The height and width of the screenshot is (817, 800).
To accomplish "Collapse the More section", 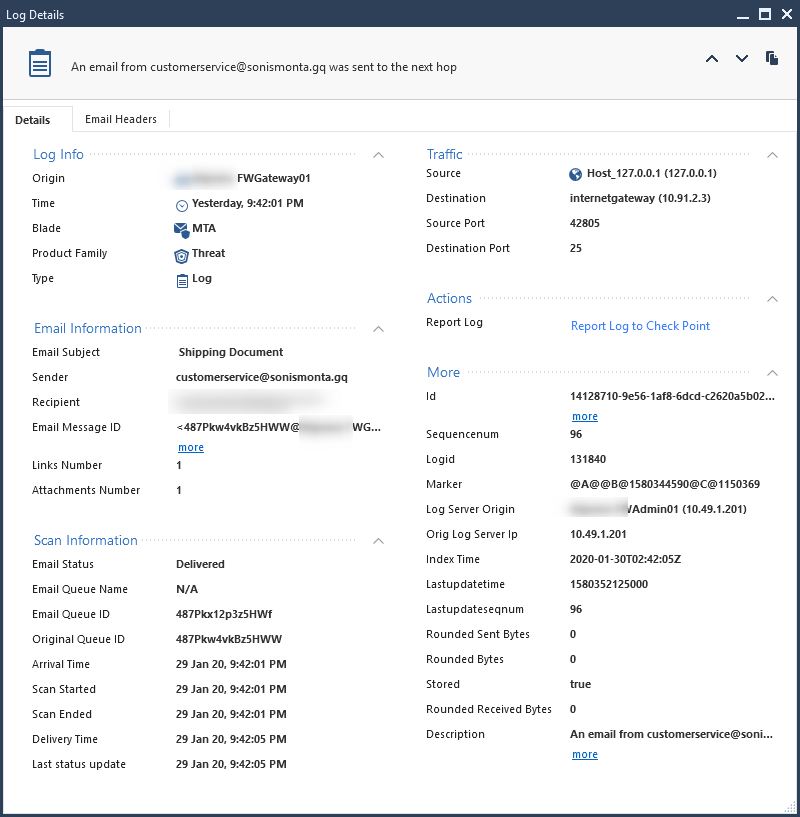I will (x=772, y=373).
